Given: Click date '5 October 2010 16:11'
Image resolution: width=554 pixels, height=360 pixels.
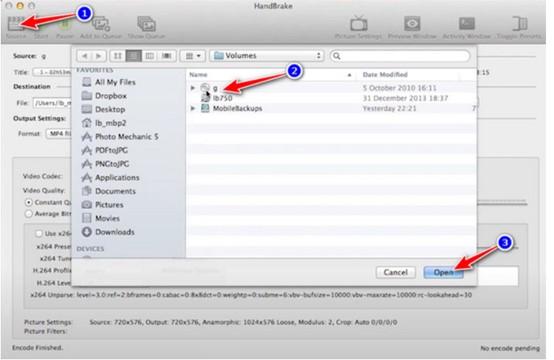Looking at the screenshot, I should pos(400,88).
